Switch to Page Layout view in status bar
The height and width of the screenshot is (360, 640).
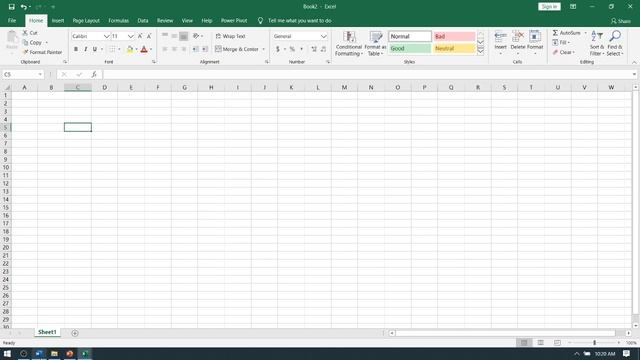(540, 343)
